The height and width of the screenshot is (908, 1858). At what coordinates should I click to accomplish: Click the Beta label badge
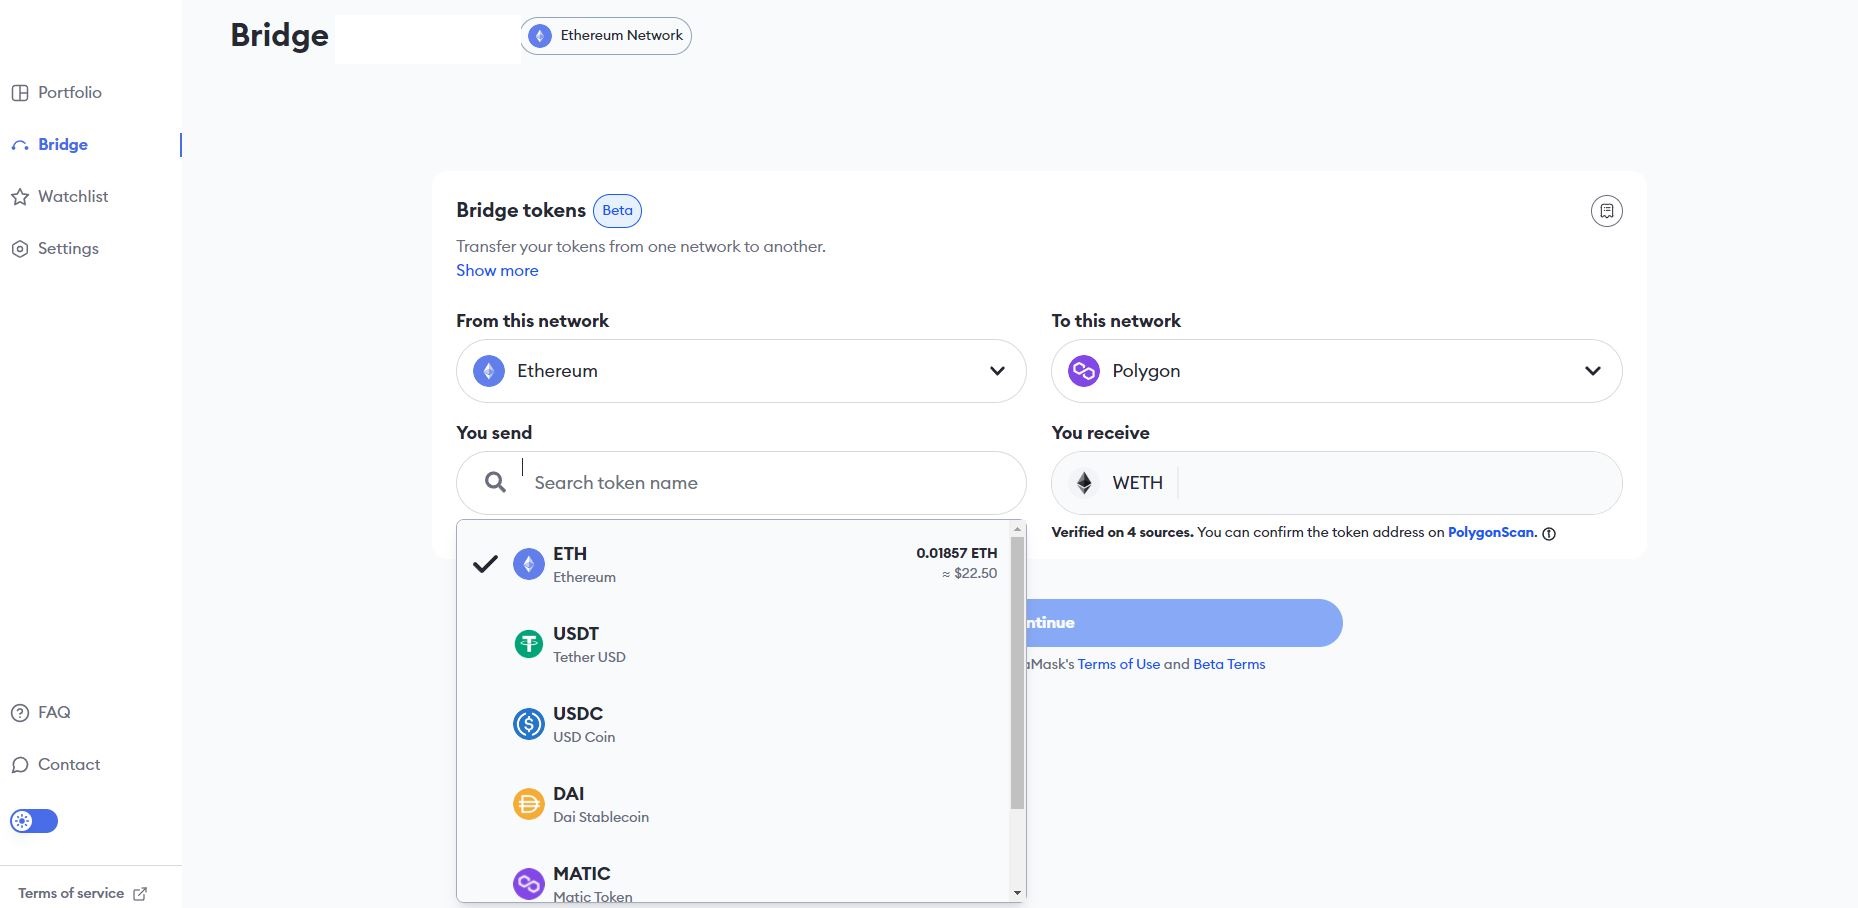tap(618, 211)
